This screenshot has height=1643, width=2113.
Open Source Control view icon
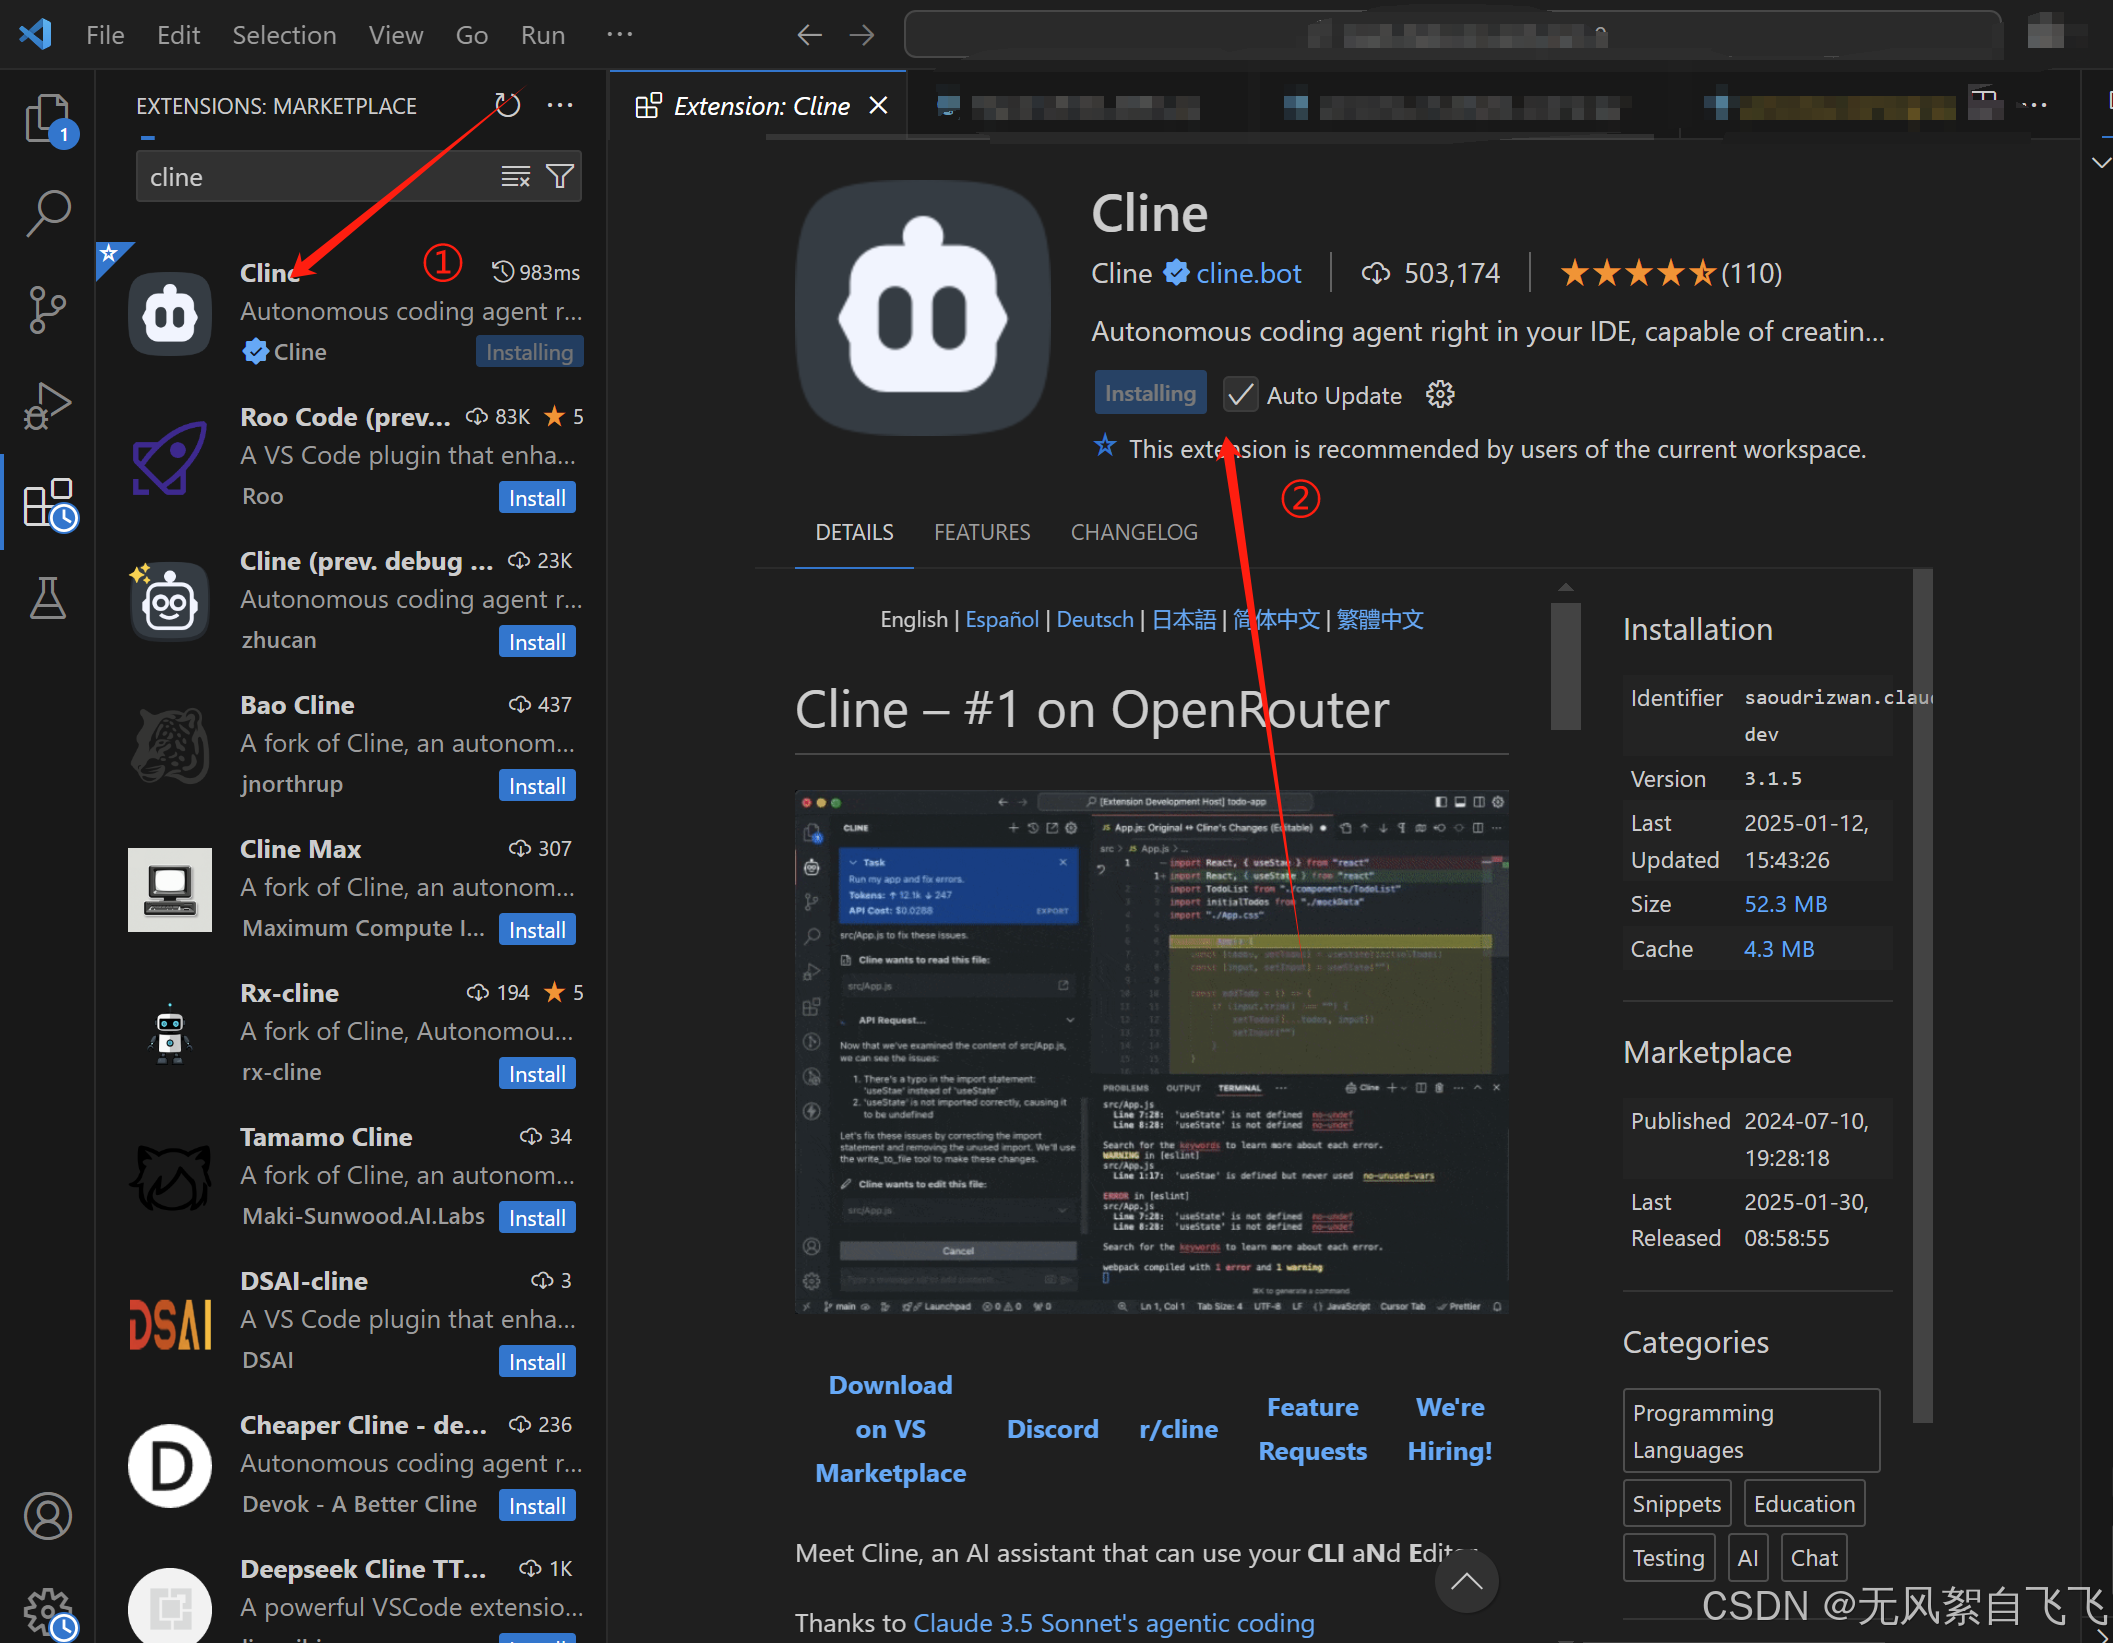[47, 309]
